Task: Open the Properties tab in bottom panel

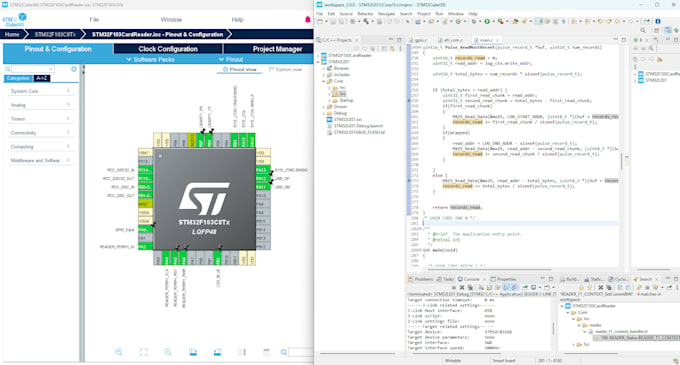Action: point(503,279)
